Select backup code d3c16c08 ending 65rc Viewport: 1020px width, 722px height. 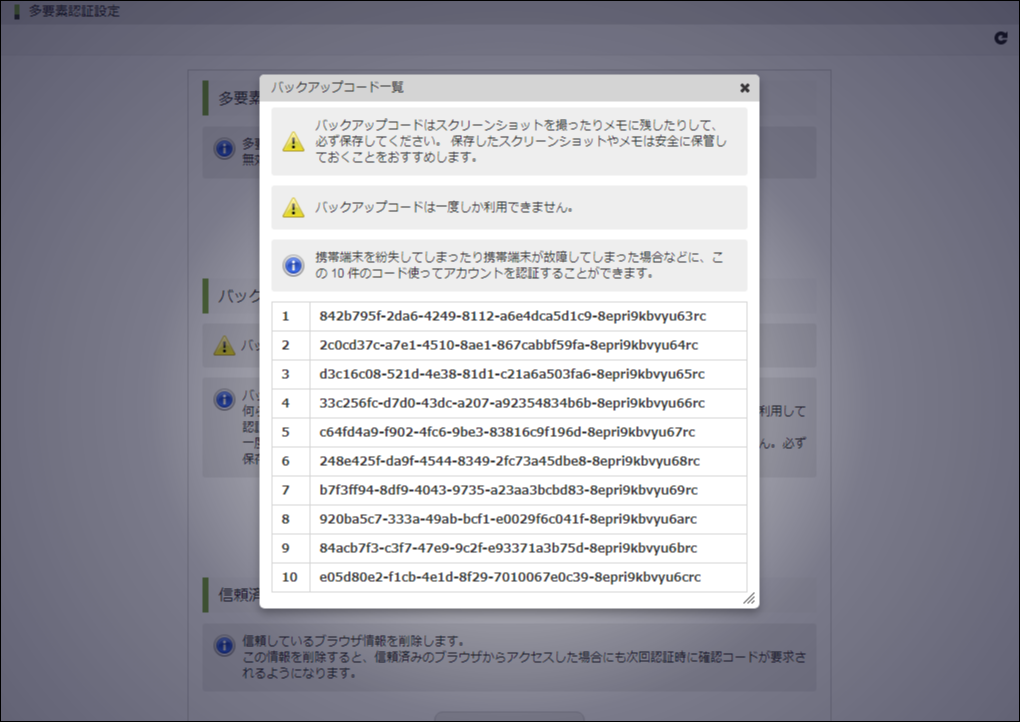(x=512, y=374)
